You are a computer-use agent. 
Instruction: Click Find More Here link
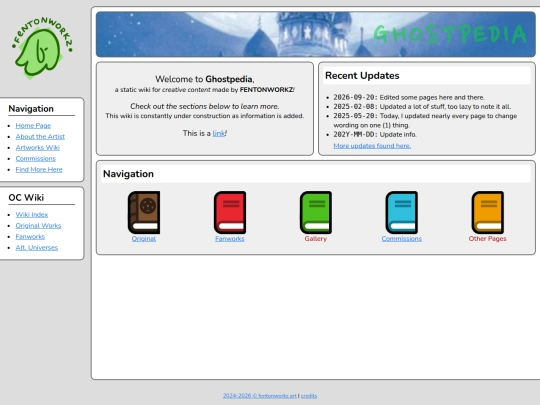click(39, 170)
